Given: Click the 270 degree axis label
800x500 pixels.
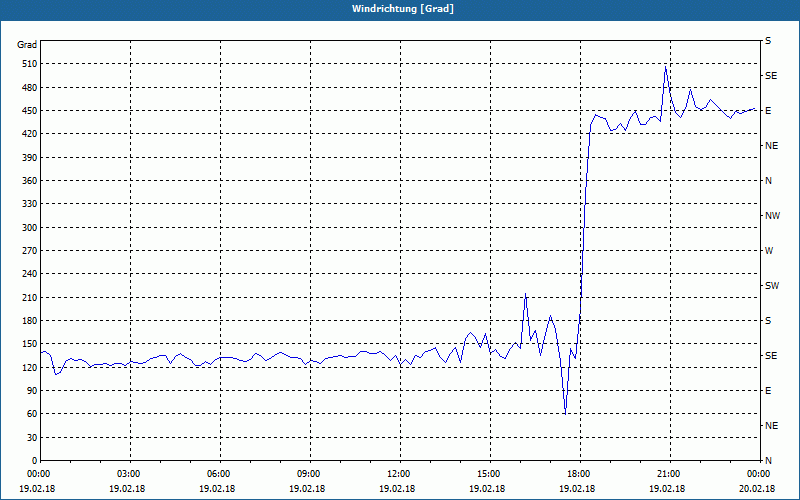Looking at the screenshot, I should point(31,251).
